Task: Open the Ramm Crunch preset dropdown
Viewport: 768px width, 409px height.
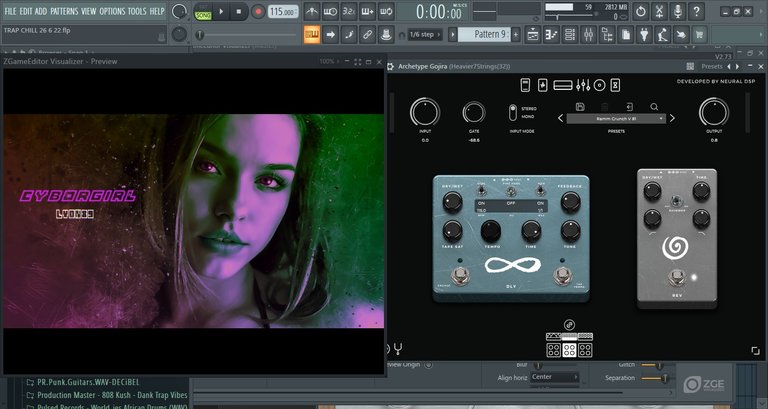Action: (616, 119)
